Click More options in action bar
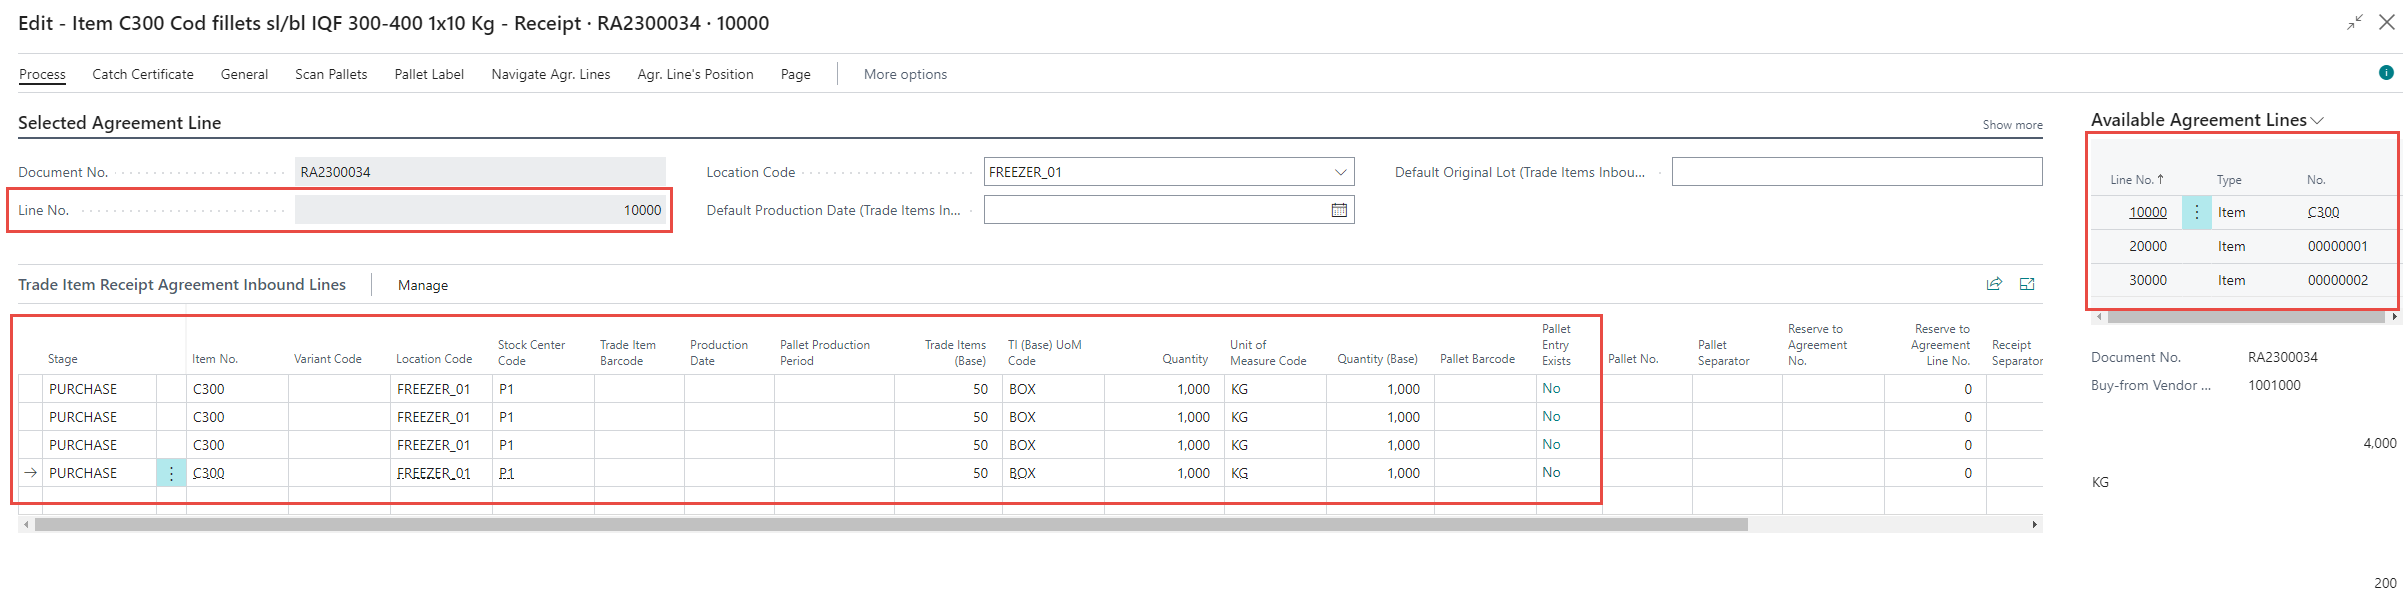Screen dimensions: 2404x603 pos(905,74)
